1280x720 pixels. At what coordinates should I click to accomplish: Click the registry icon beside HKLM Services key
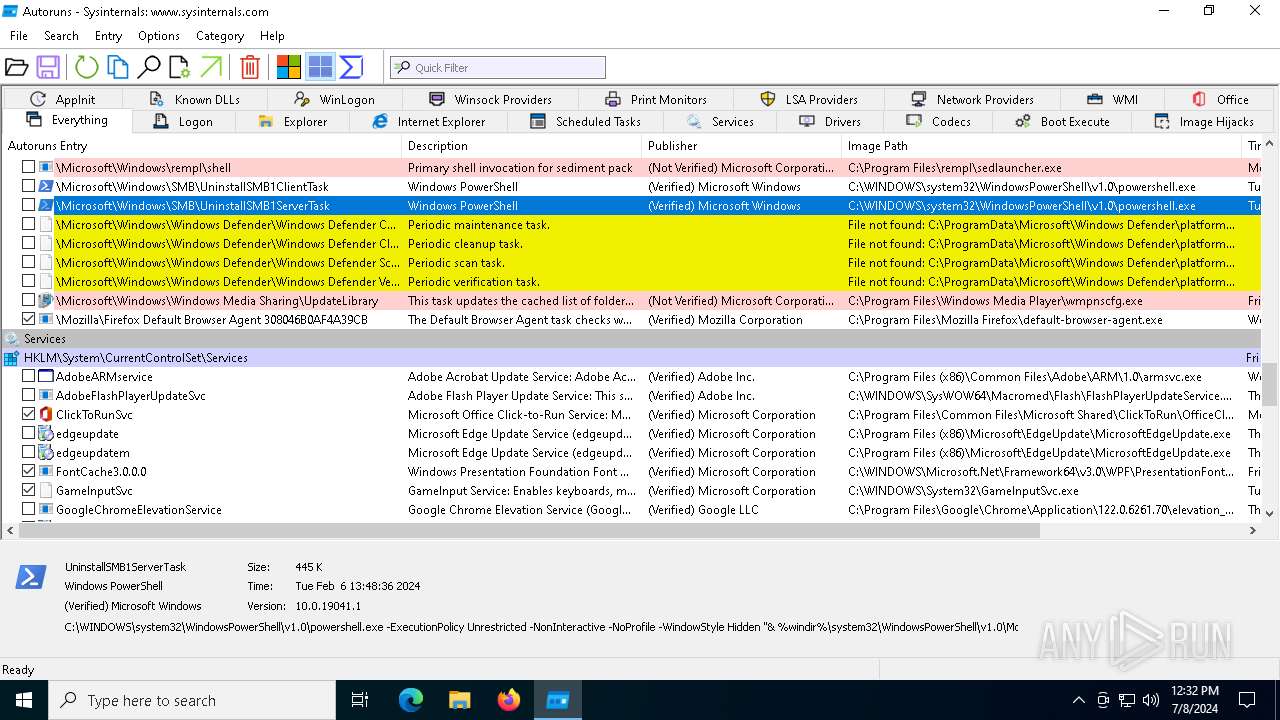[12, 358]
